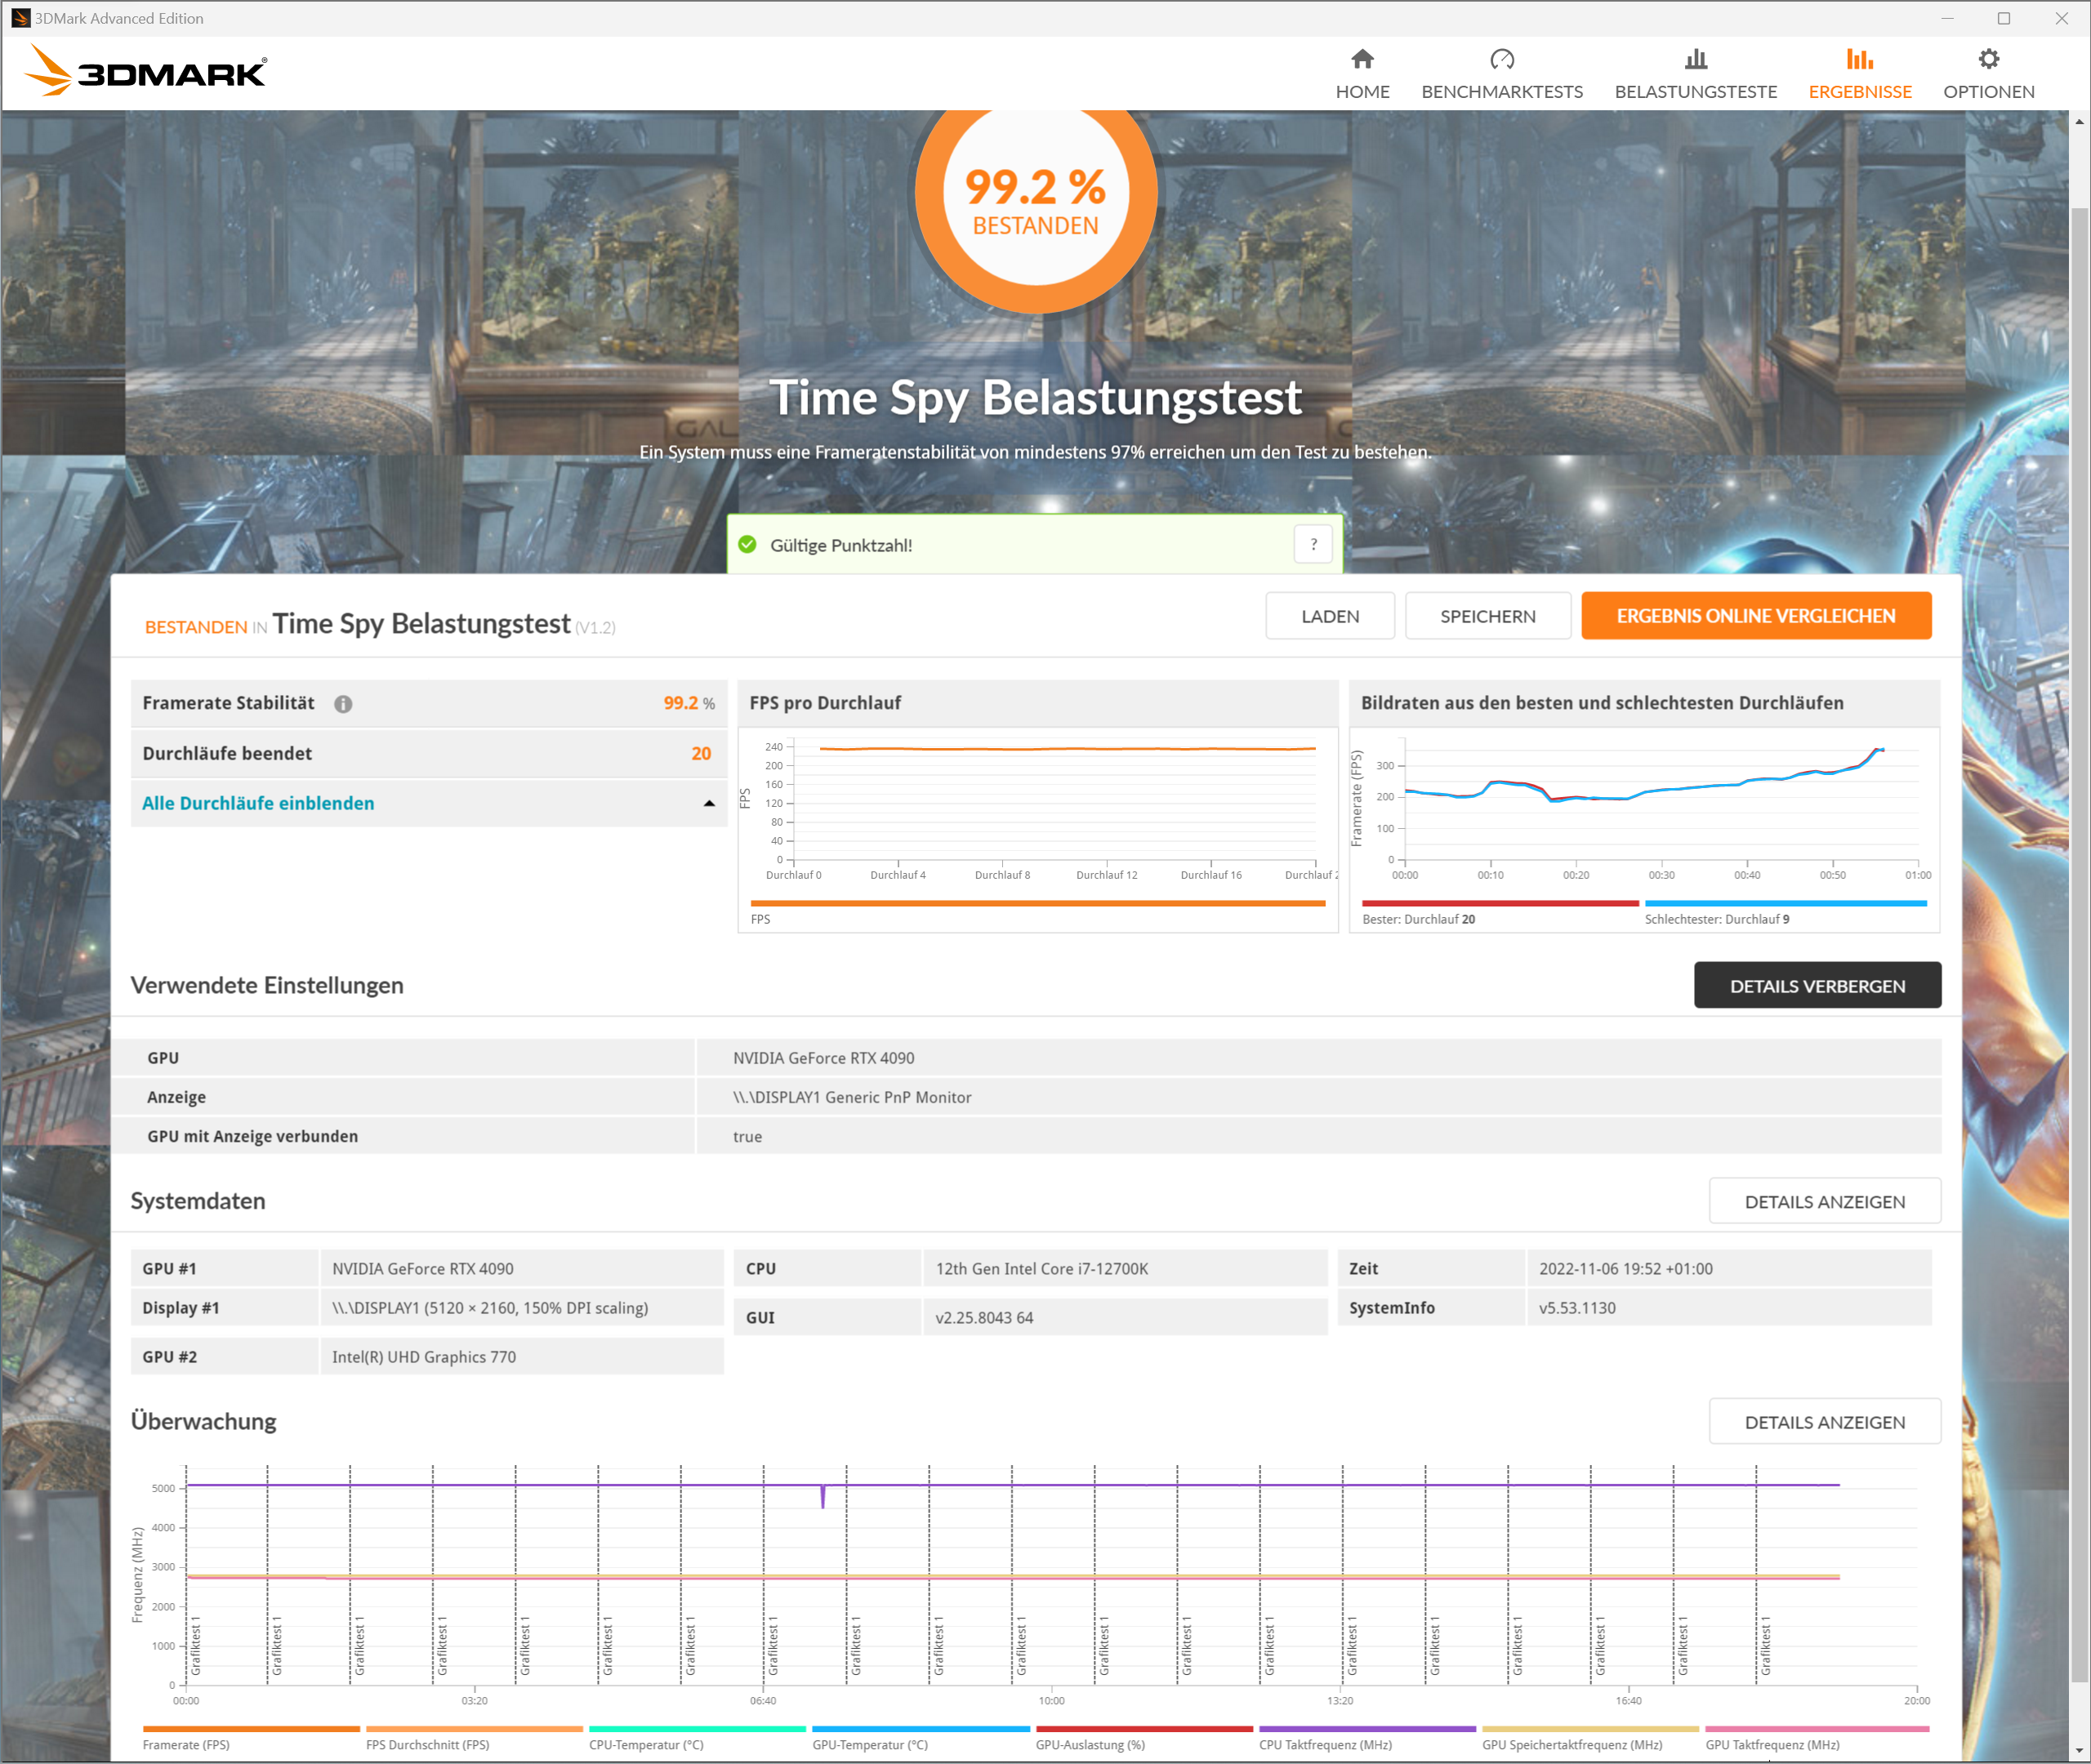Image resolution: width=2091 pixels, height=1764 pixels.
Task: Click Durchläufe beendet value 20
Action: (701, 754)
